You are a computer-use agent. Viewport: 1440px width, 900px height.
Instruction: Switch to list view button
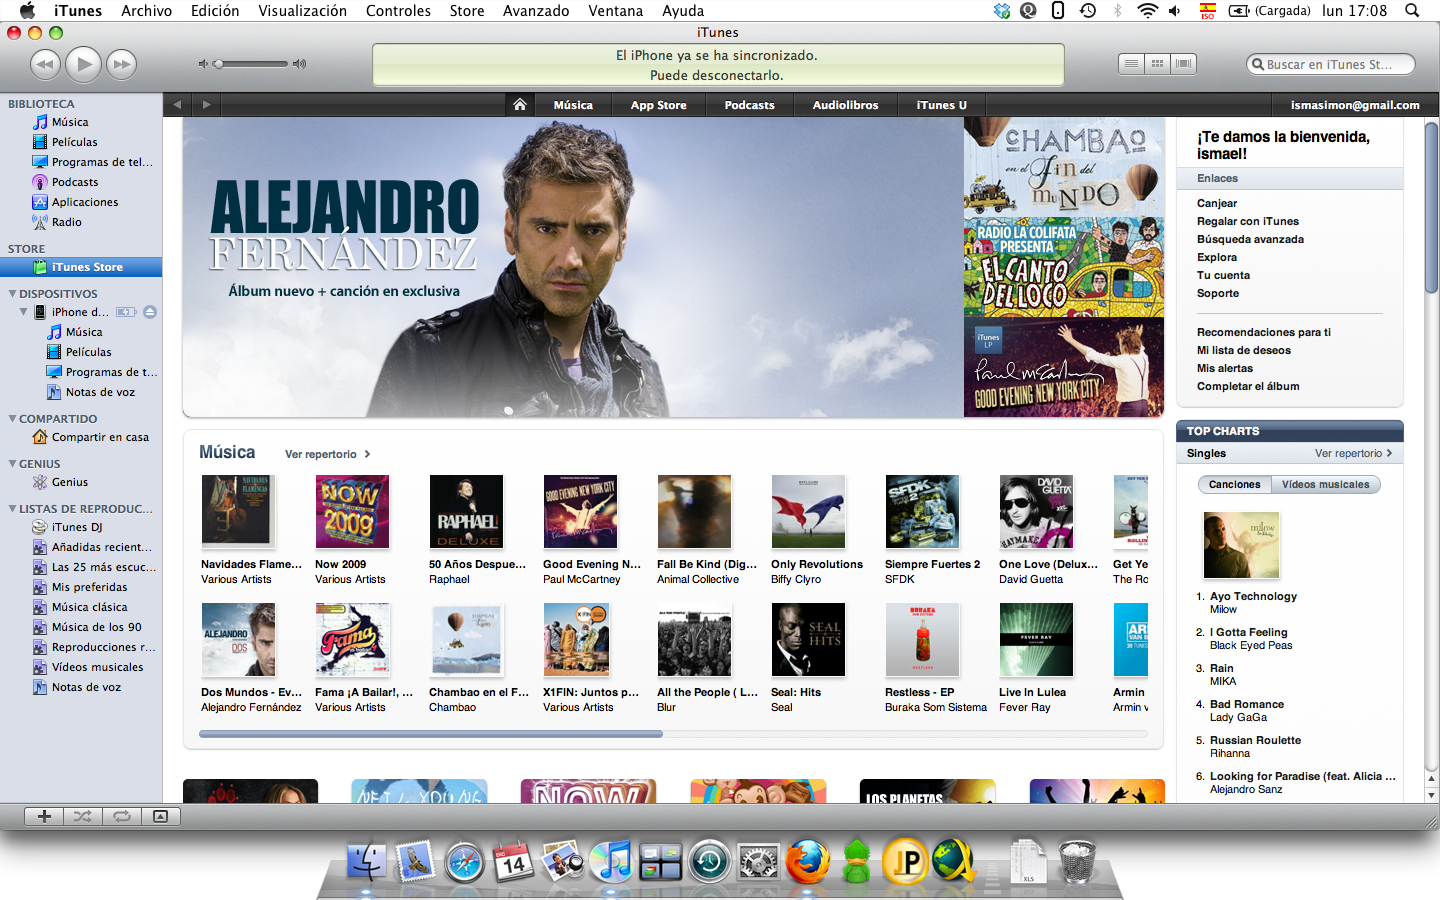1131,64
